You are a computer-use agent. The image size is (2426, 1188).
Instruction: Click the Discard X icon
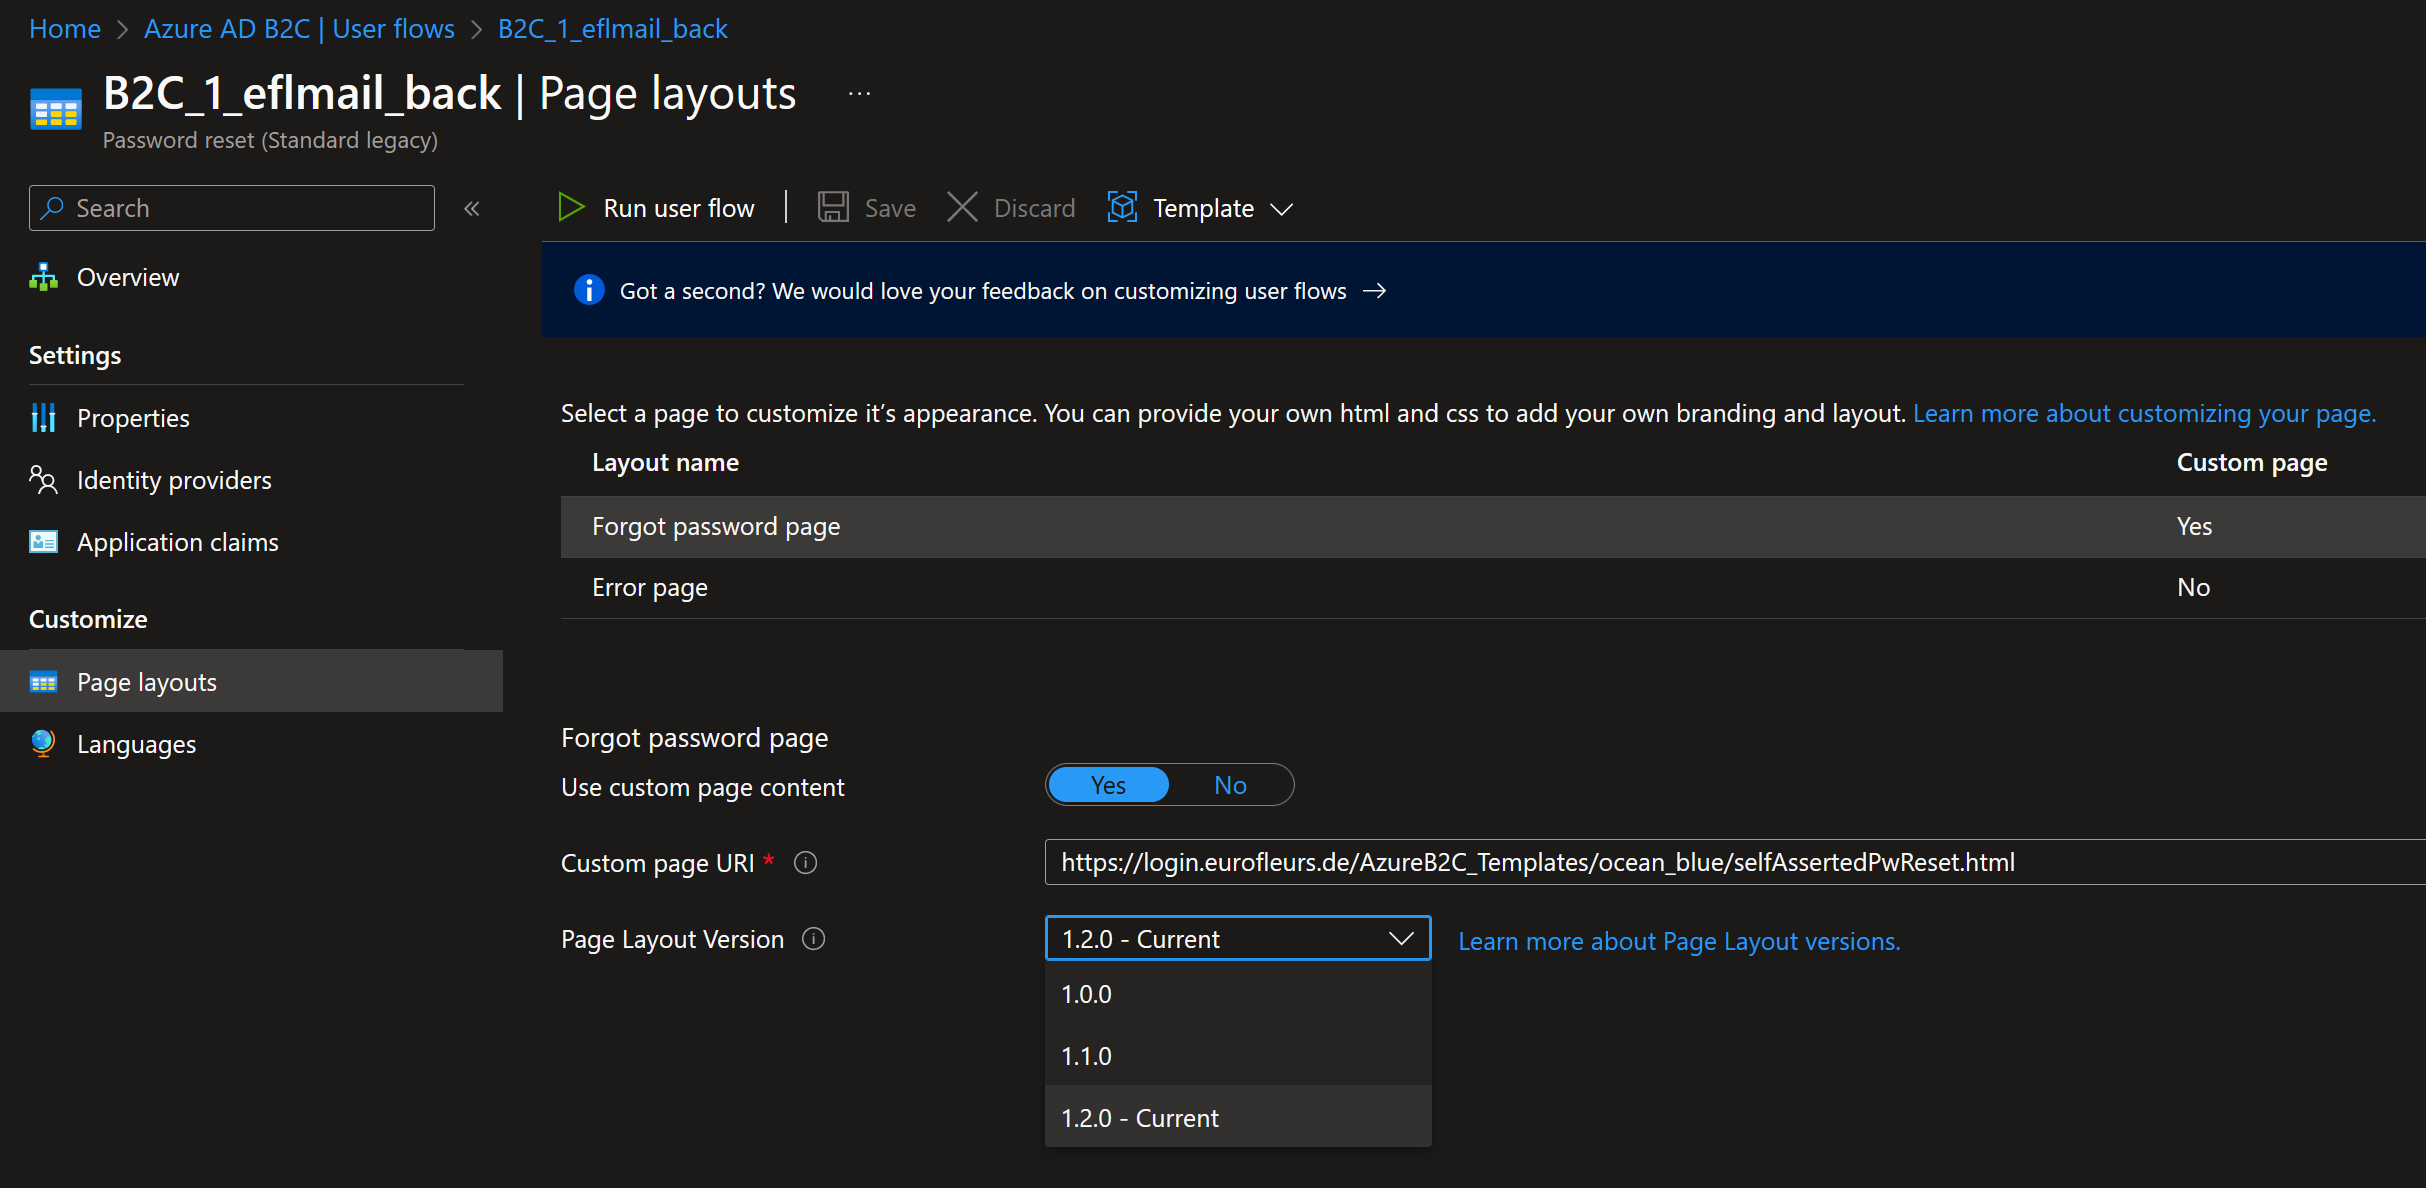point(962,208)
